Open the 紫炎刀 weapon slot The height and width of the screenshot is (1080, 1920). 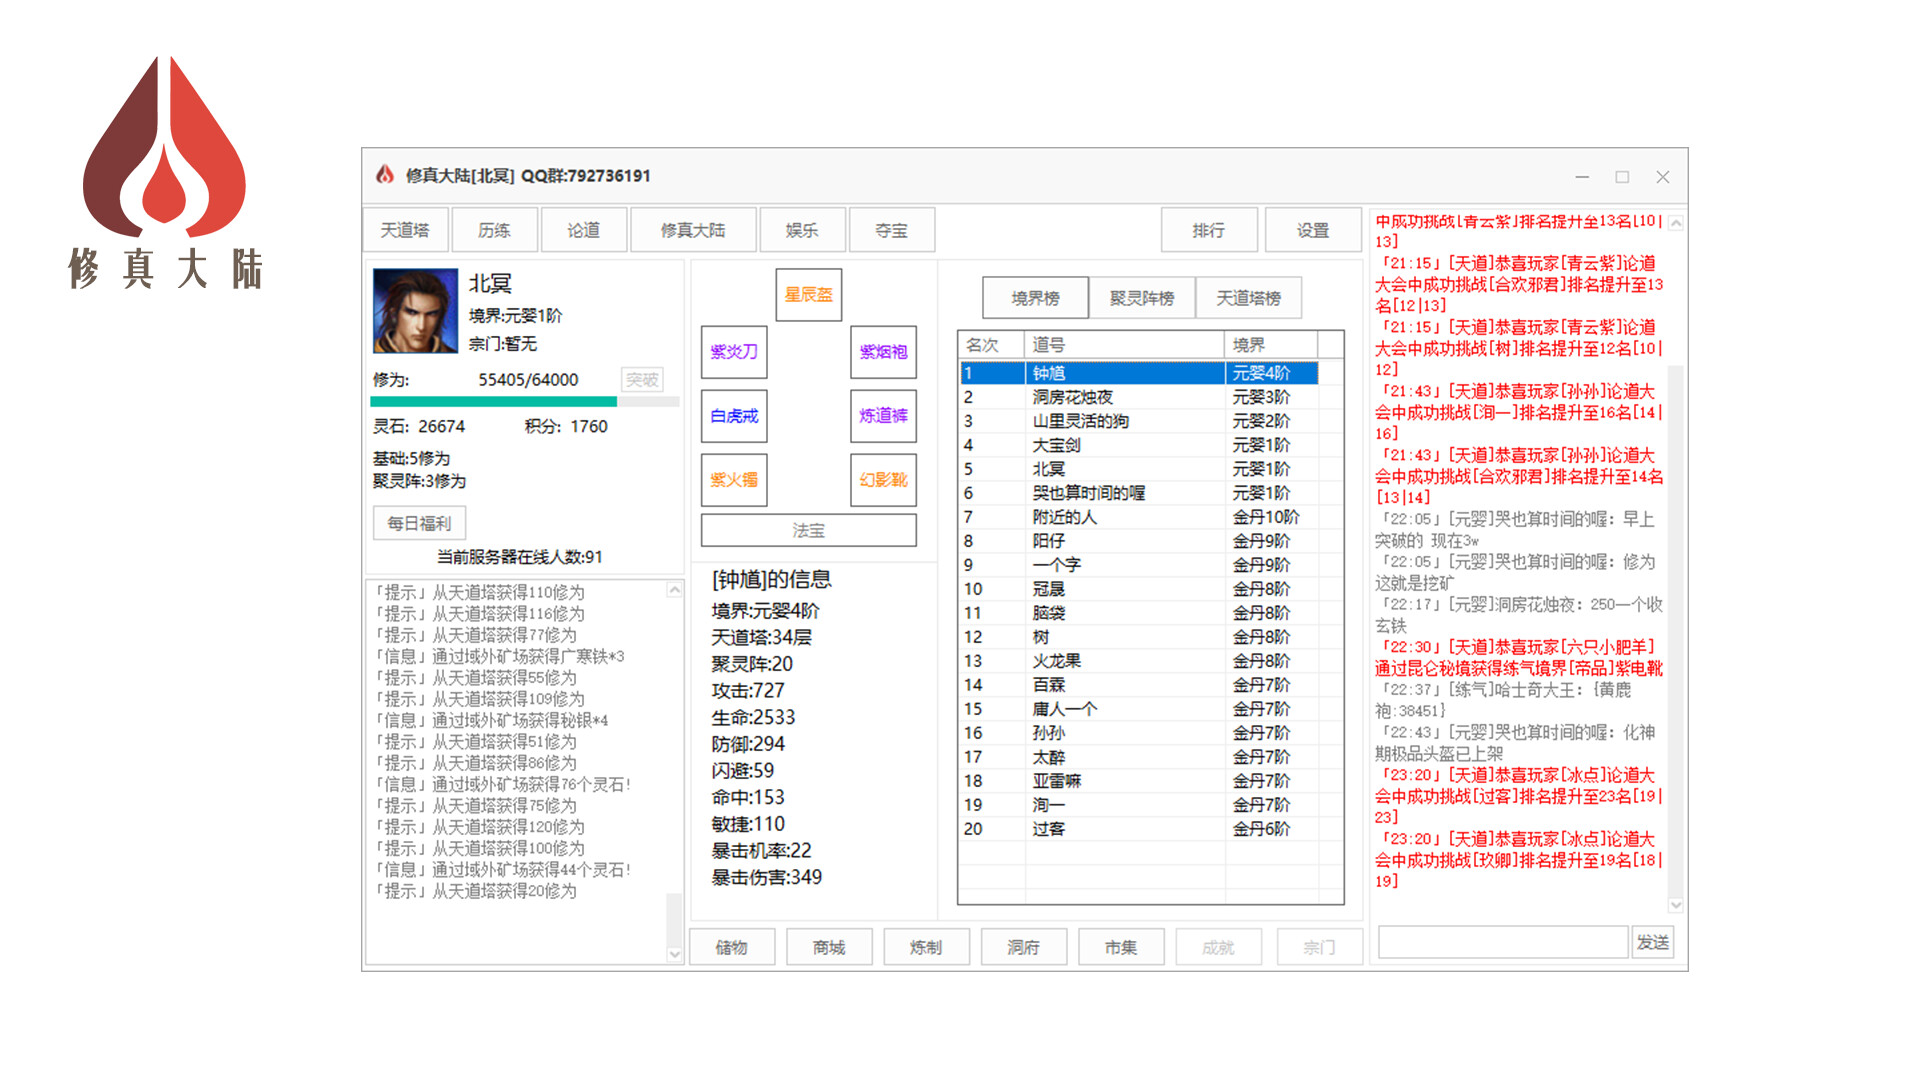click(734, 352)
